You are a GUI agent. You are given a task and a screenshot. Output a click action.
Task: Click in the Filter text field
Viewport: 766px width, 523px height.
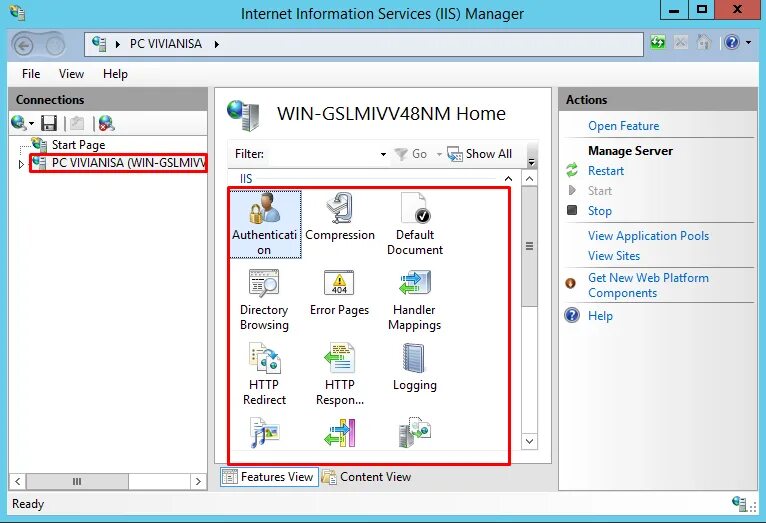pos(321,154)
